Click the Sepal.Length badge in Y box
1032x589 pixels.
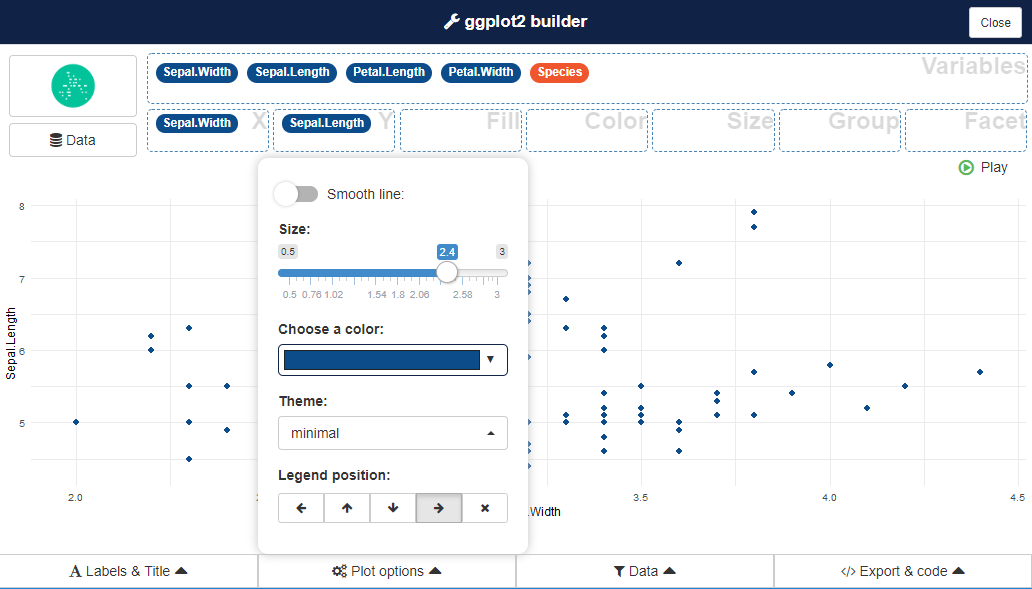point(326,123)
